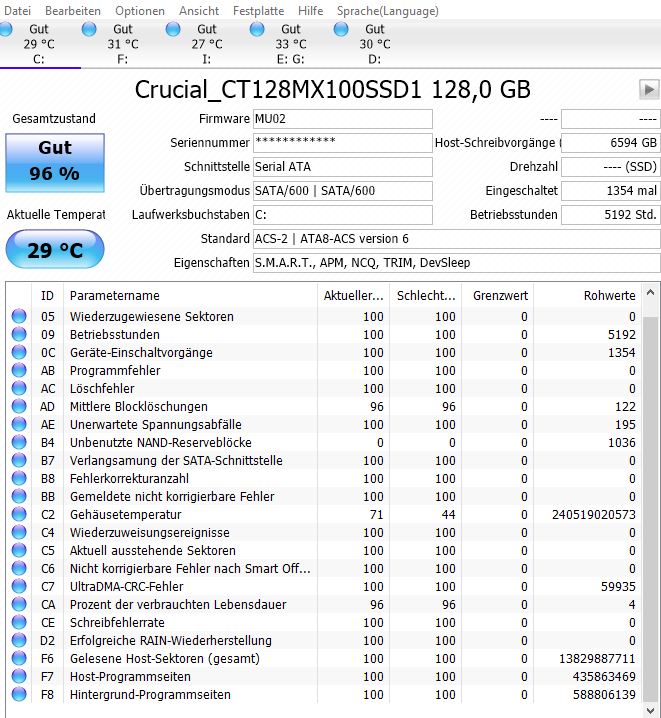Click the raw value 59935
This screenshot has width=661, height=718.
pos(618,587)
